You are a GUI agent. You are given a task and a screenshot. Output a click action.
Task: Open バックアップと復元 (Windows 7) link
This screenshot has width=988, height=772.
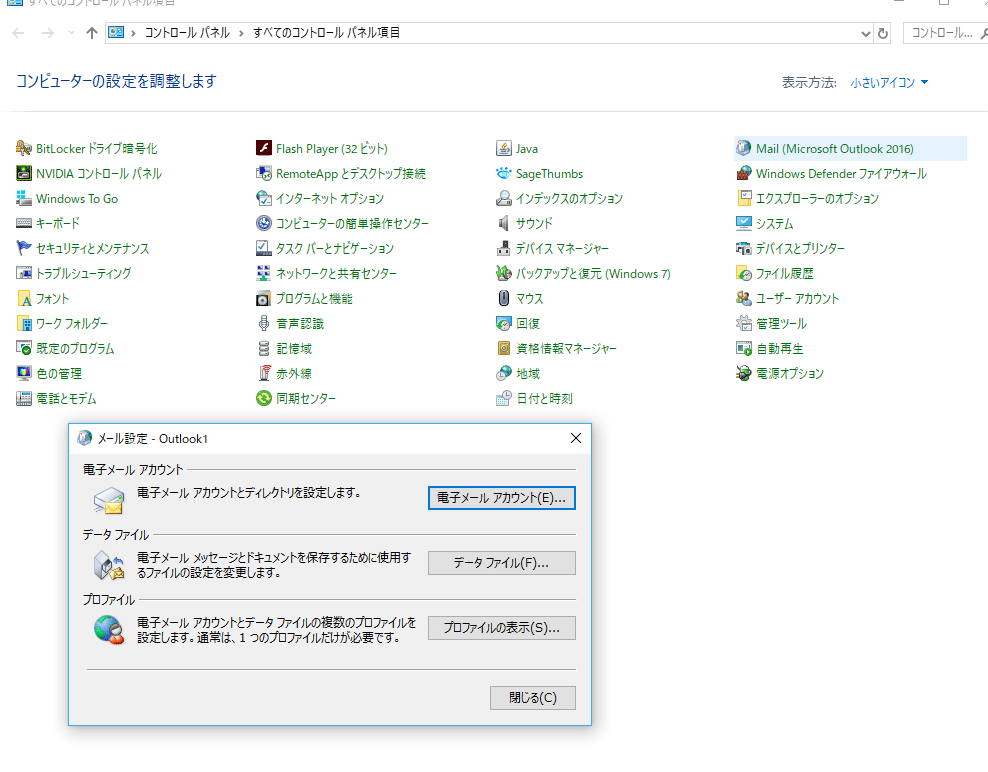point(593,274)
